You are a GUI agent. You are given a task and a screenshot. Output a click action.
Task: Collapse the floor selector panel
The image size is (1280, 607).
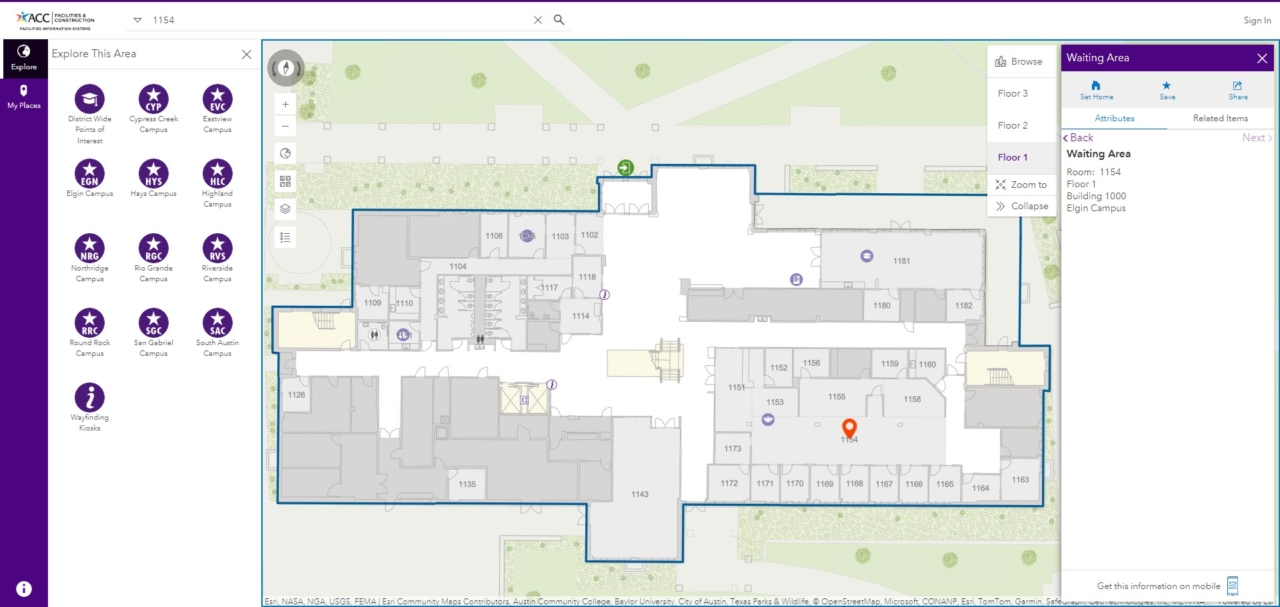tap(1021, 206)
